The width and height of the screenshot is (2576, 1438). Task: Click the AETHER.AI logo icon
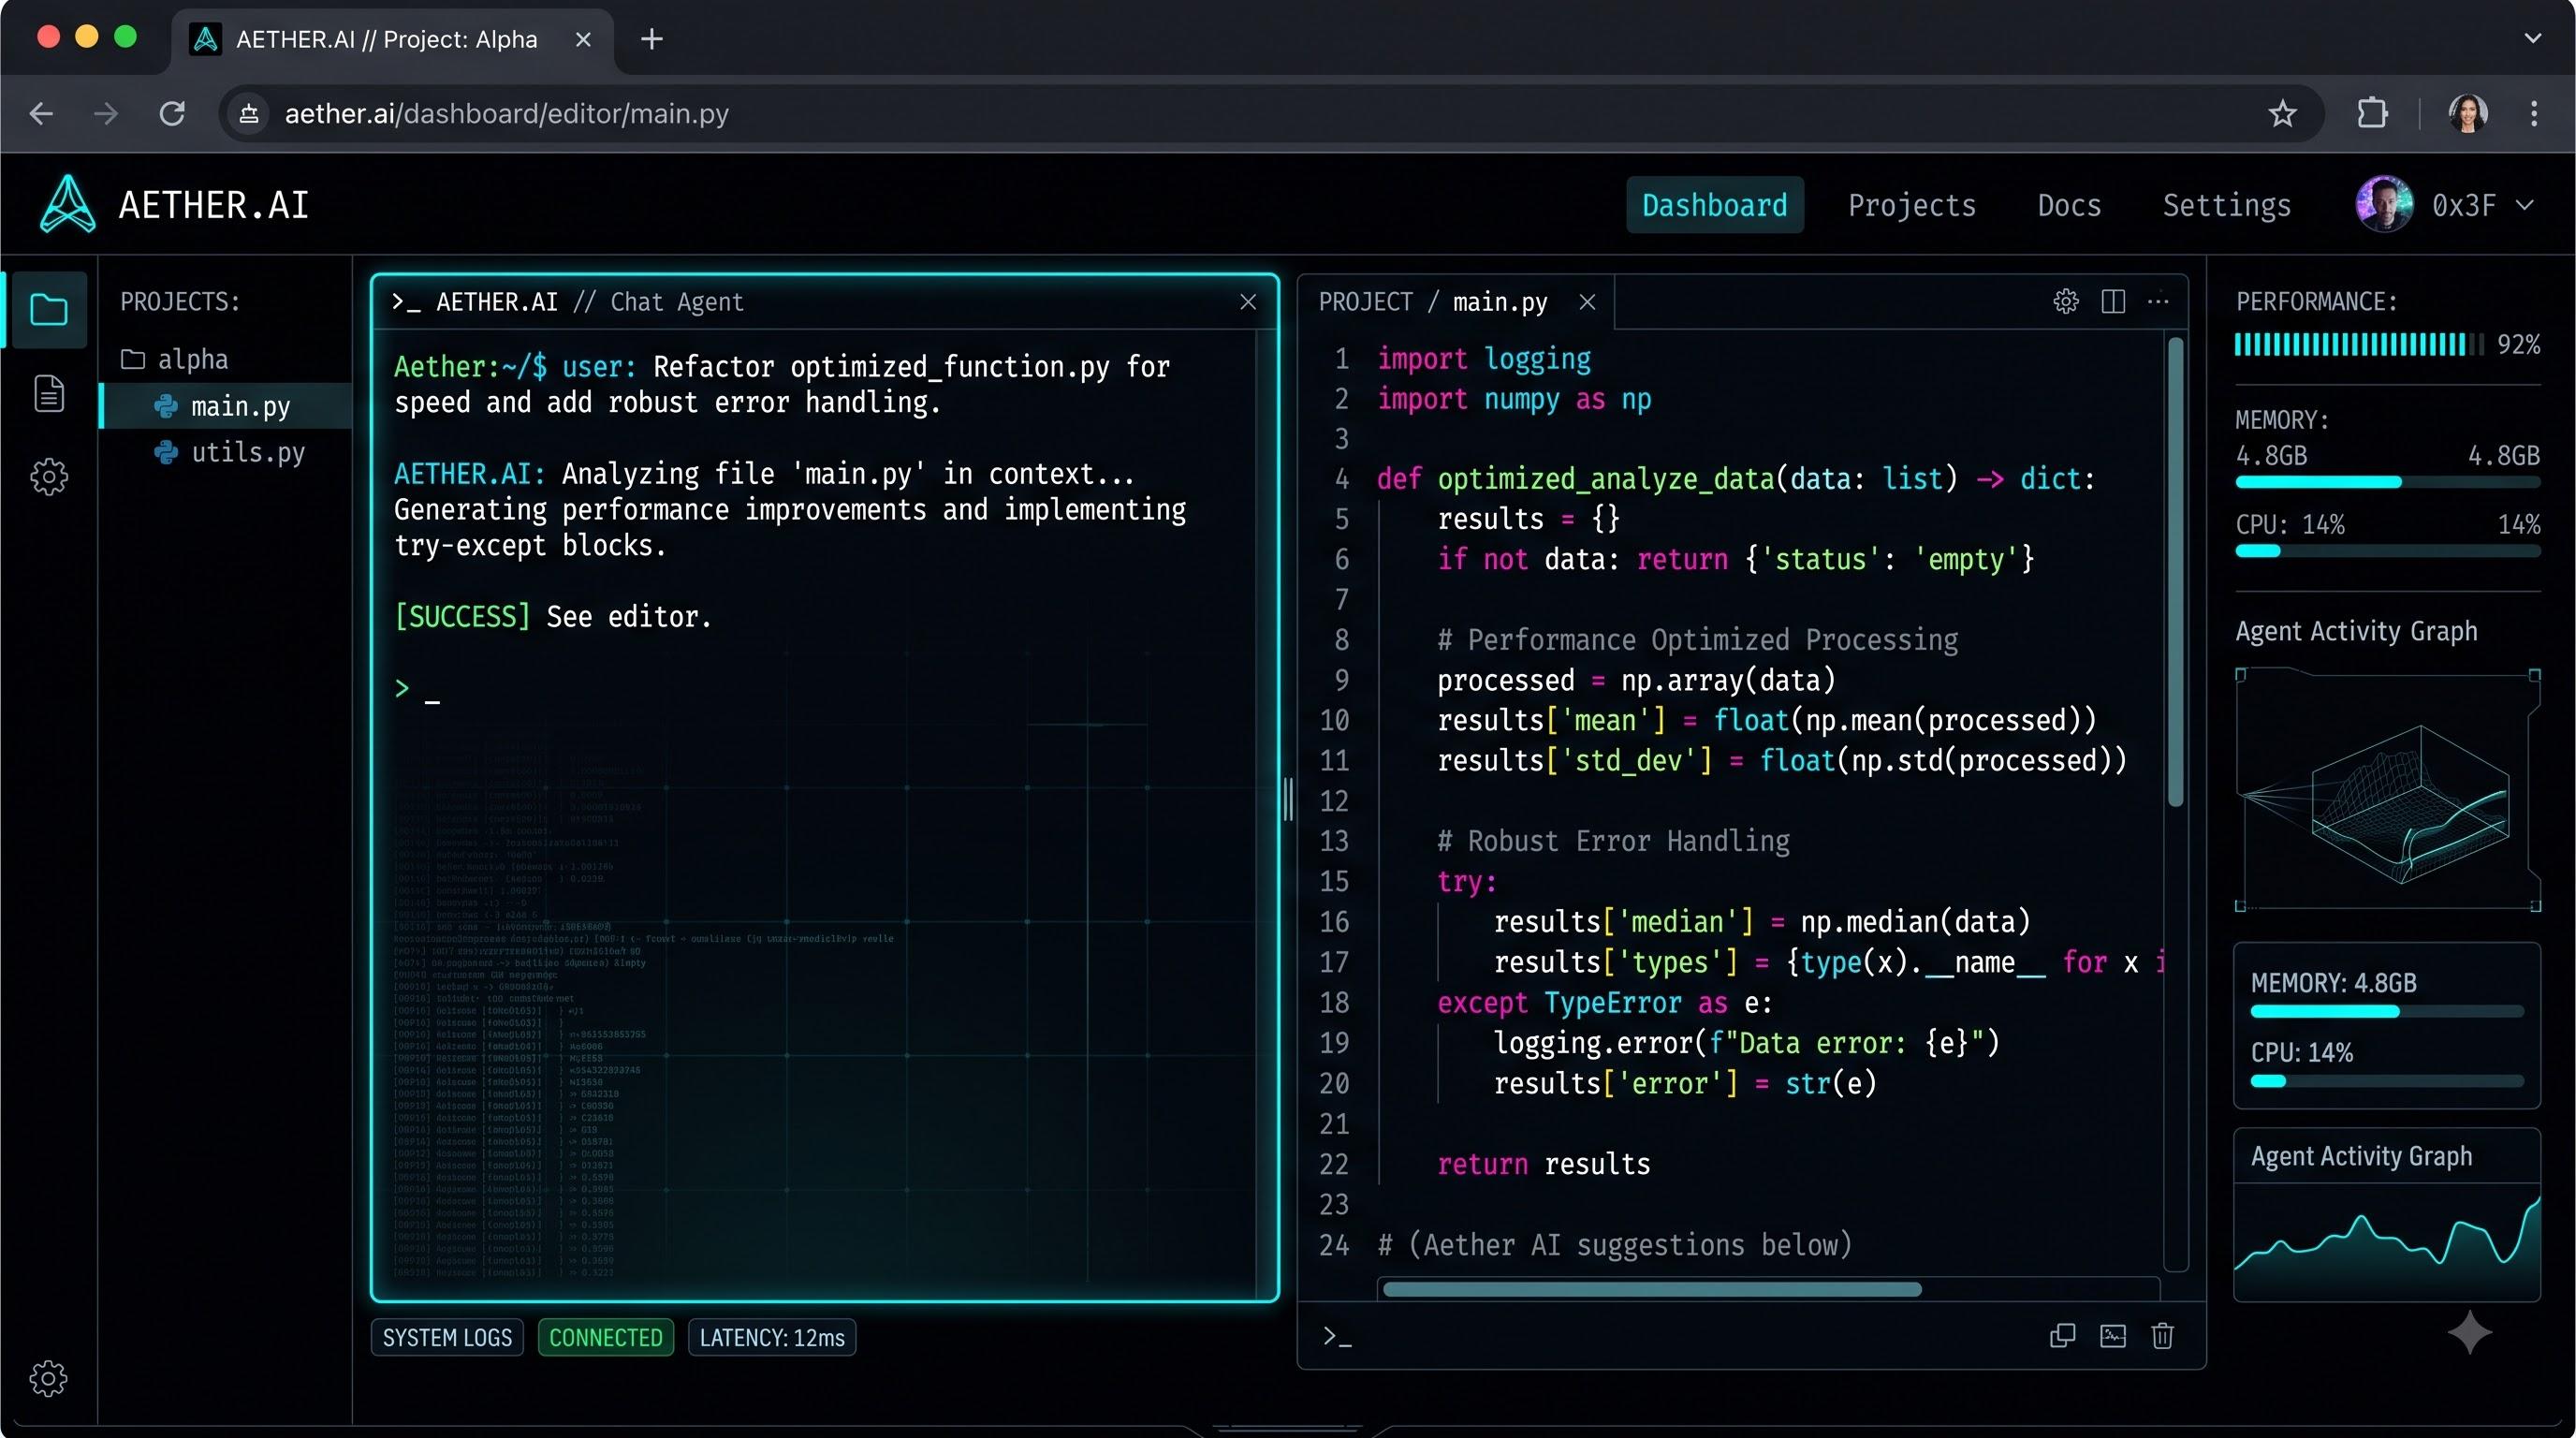point(68,204)
